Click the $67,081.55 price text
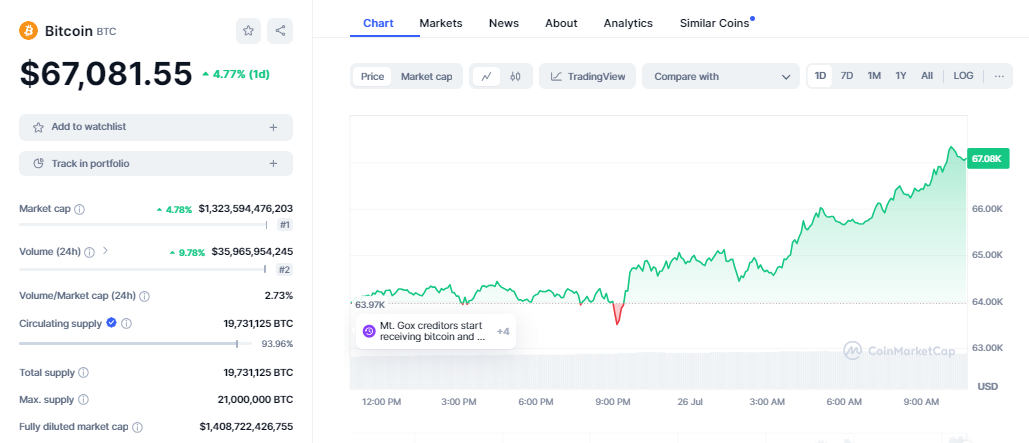 point(106,74)
